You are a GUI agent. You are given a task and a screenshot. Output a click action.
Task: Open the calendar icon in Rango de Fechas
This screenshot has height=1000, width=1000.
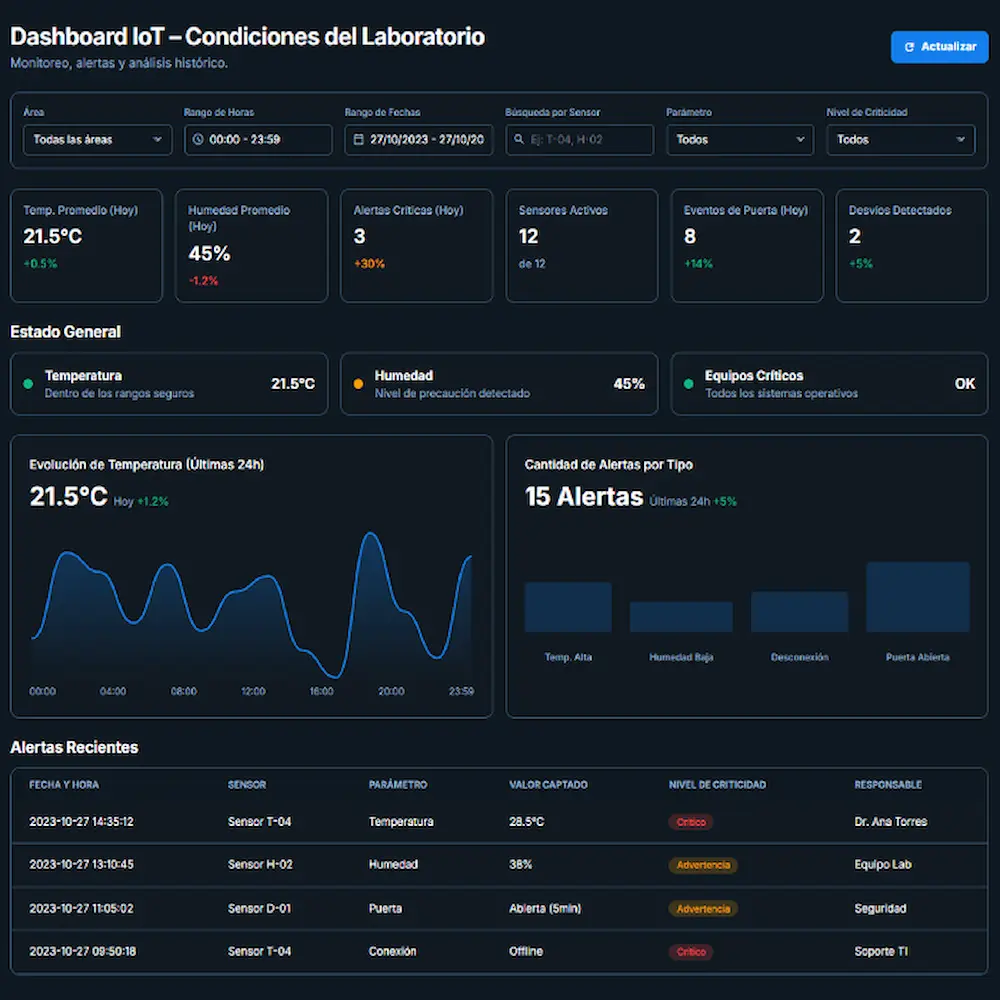point(357,140)
